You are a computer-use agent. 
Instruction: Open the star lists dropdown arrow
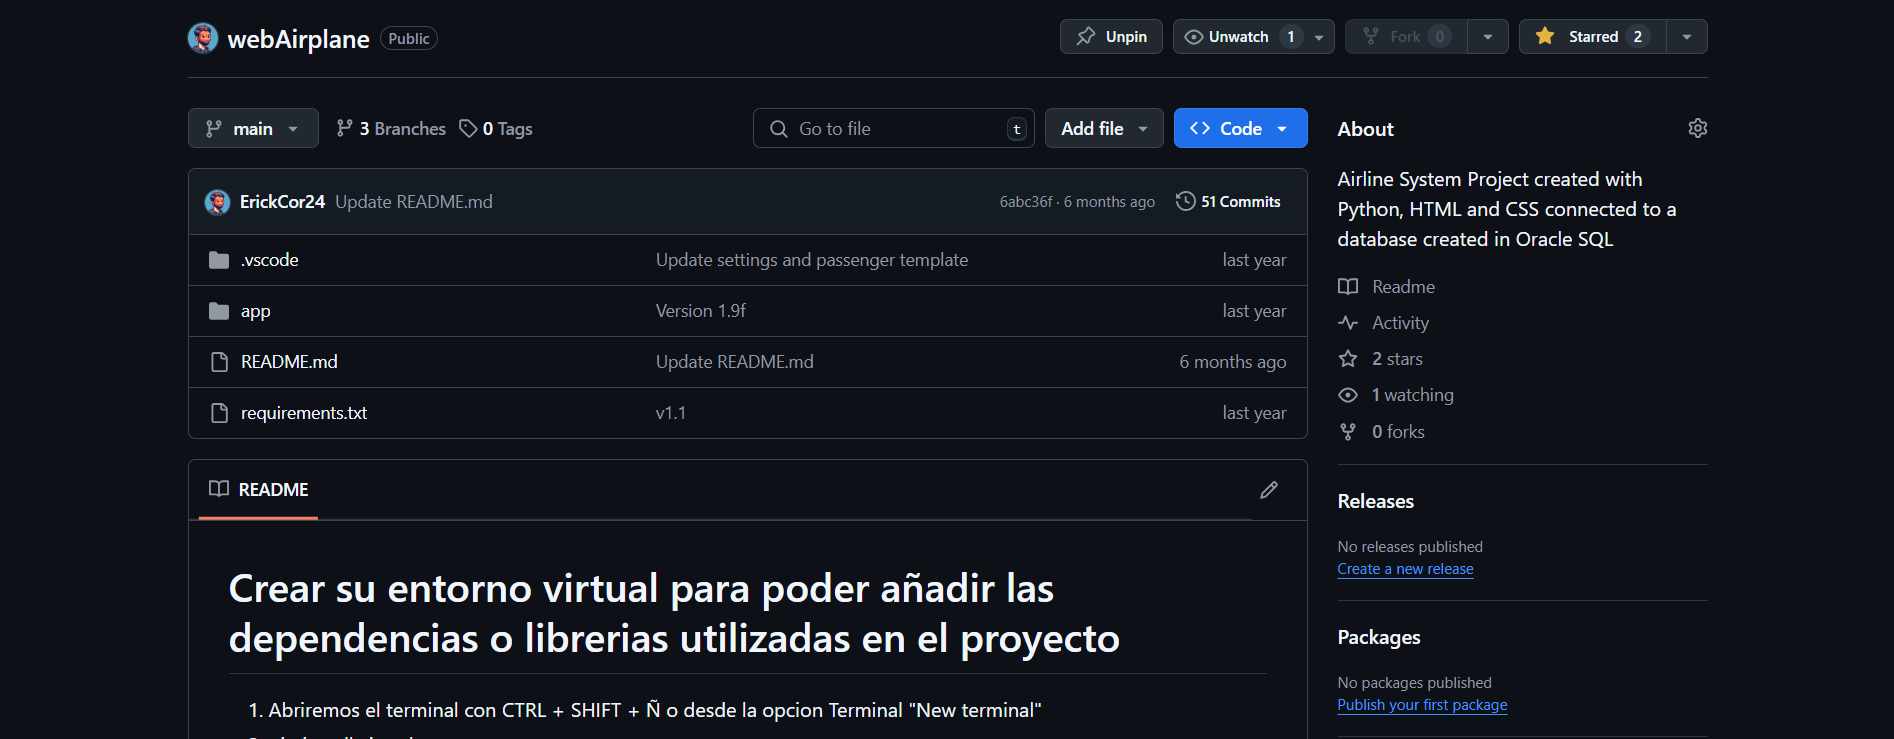(1687, 37)
